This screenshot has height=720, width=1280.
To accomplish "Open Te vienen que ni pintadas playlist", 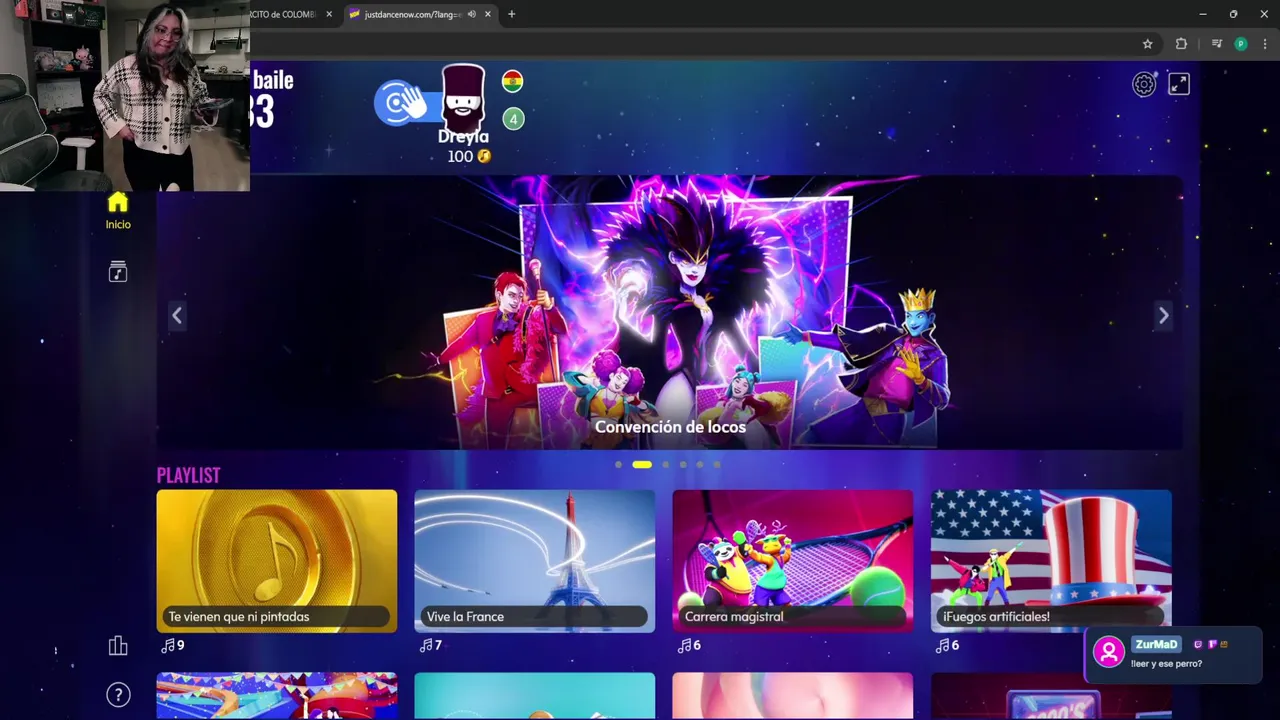I will tap(277, 561).
